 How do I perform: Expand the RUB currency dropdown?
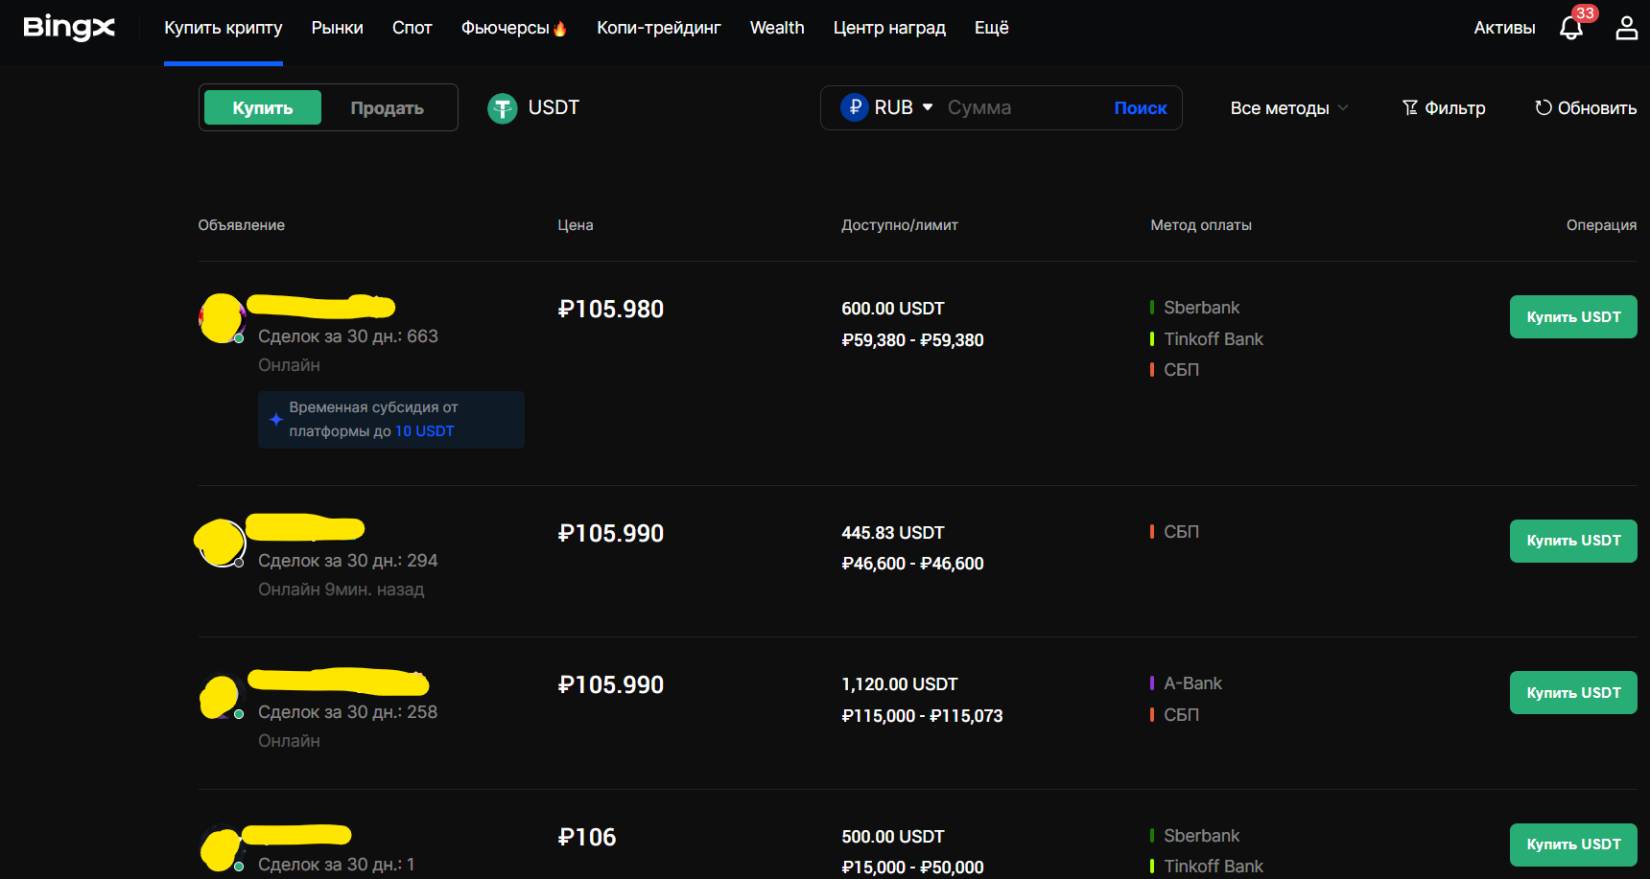tap(927, 107)
